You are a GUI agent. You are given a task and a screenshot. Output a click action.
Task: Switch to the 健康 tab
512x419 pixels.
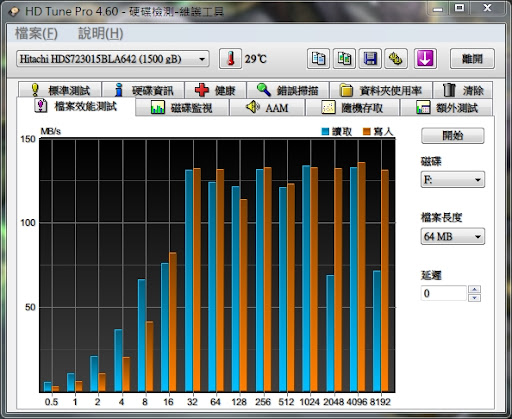(x=215, y=90)
